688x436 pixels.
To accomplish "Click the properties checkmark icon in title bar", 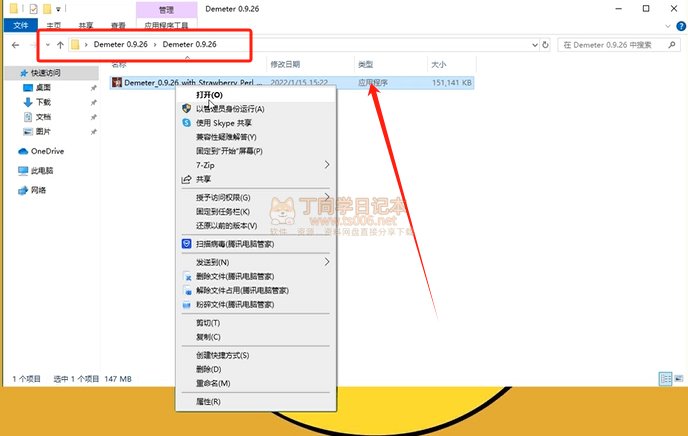I will [33, 8].
